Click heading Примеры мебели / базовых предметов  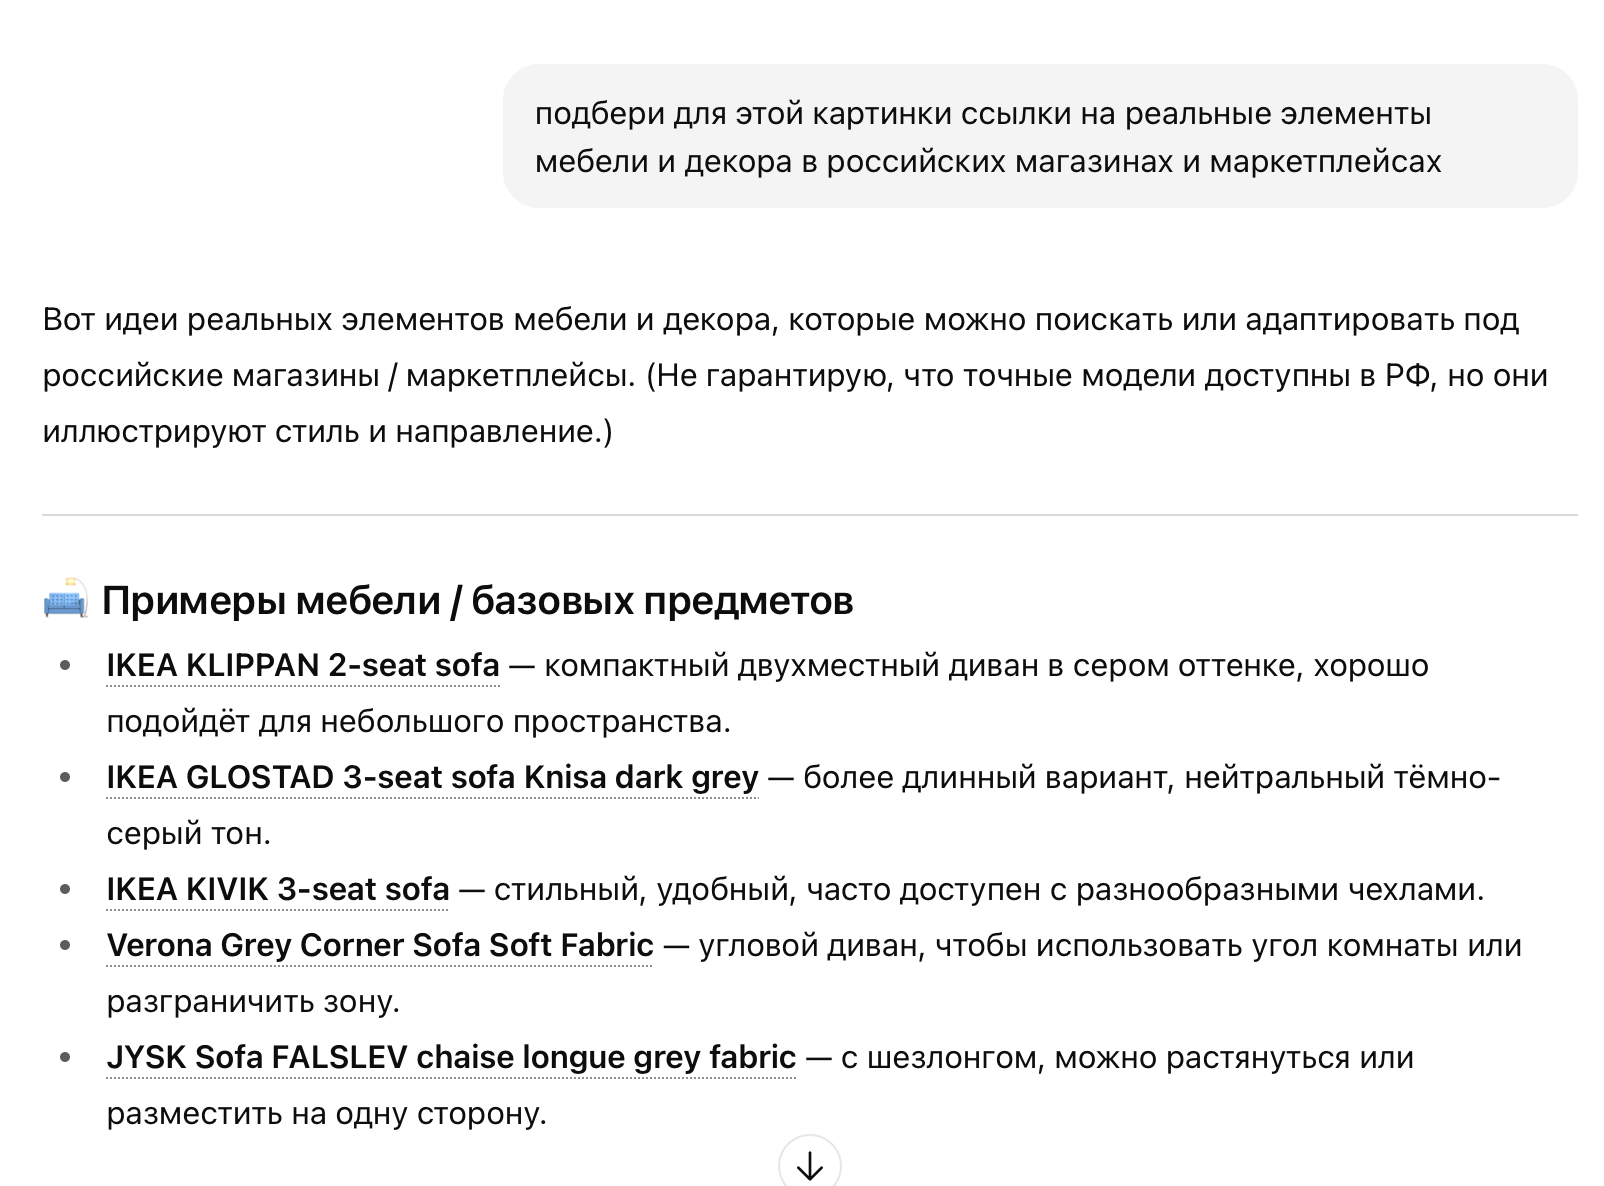pyautogui.click(x=477, y=601)
